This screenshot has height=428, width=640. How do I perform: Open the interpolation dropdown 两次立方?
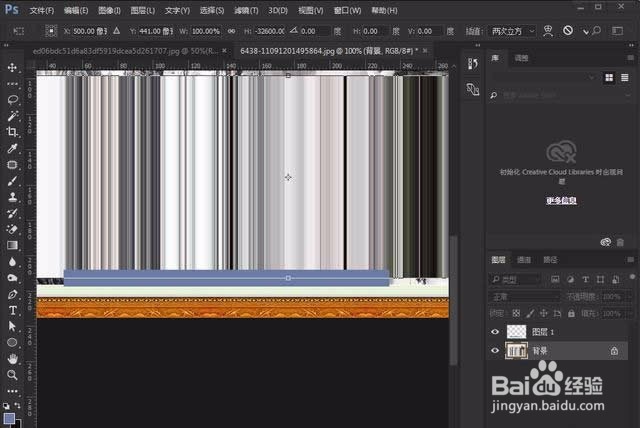coord(512,31)
